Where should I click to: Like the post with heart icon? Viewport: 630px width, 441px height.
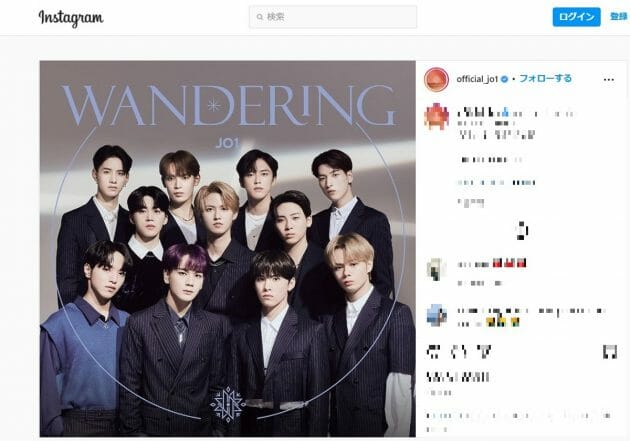(x=433, y=352)
